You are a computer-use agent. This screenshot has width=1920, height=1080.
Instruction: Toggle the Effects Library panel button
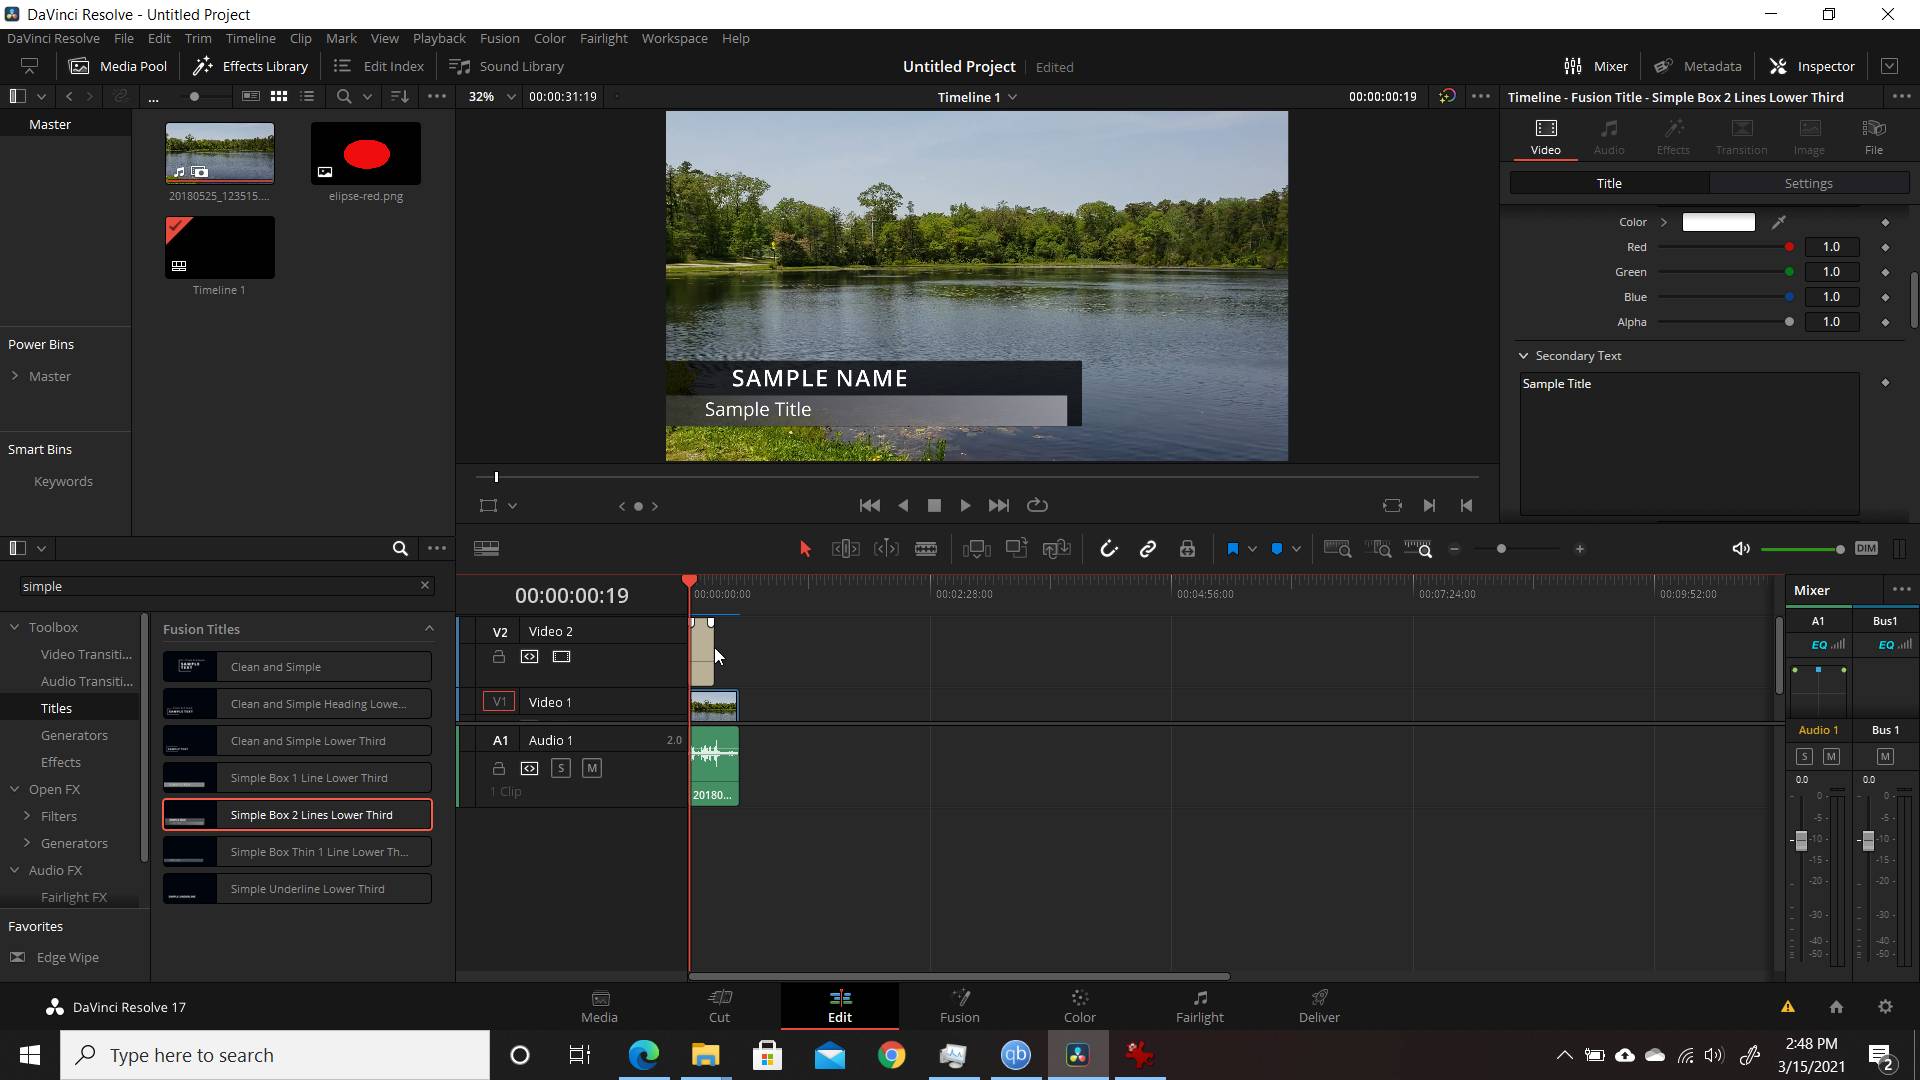(x=251, y=66)
